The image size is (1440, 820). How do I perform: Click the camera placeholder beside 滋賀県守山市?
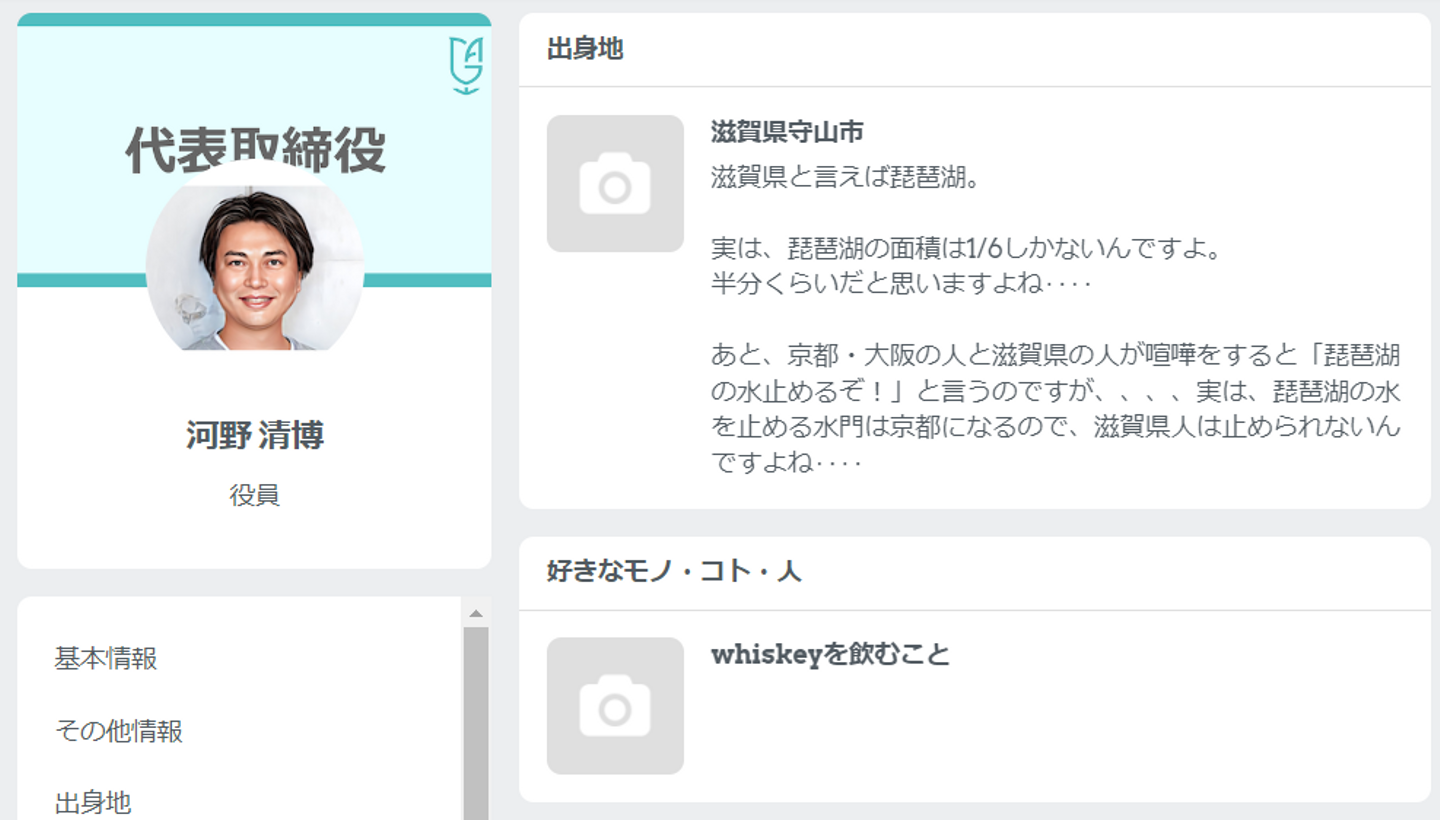click(615, 184)
